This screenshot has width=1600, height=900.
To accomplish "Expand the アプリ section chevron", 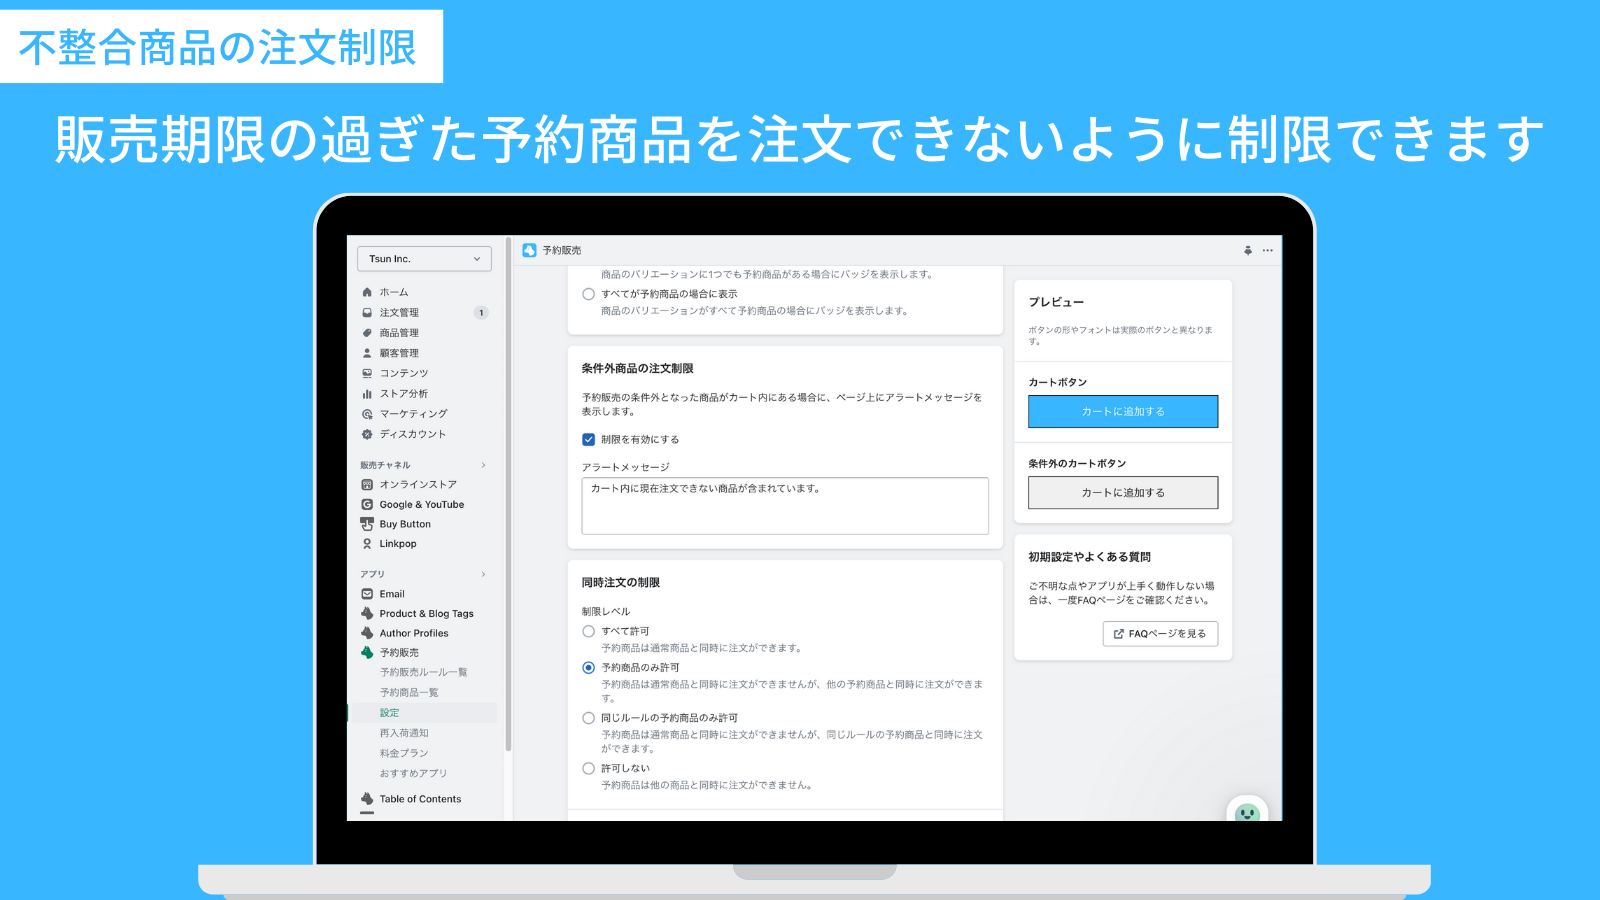I will click(x=483, y=574).
